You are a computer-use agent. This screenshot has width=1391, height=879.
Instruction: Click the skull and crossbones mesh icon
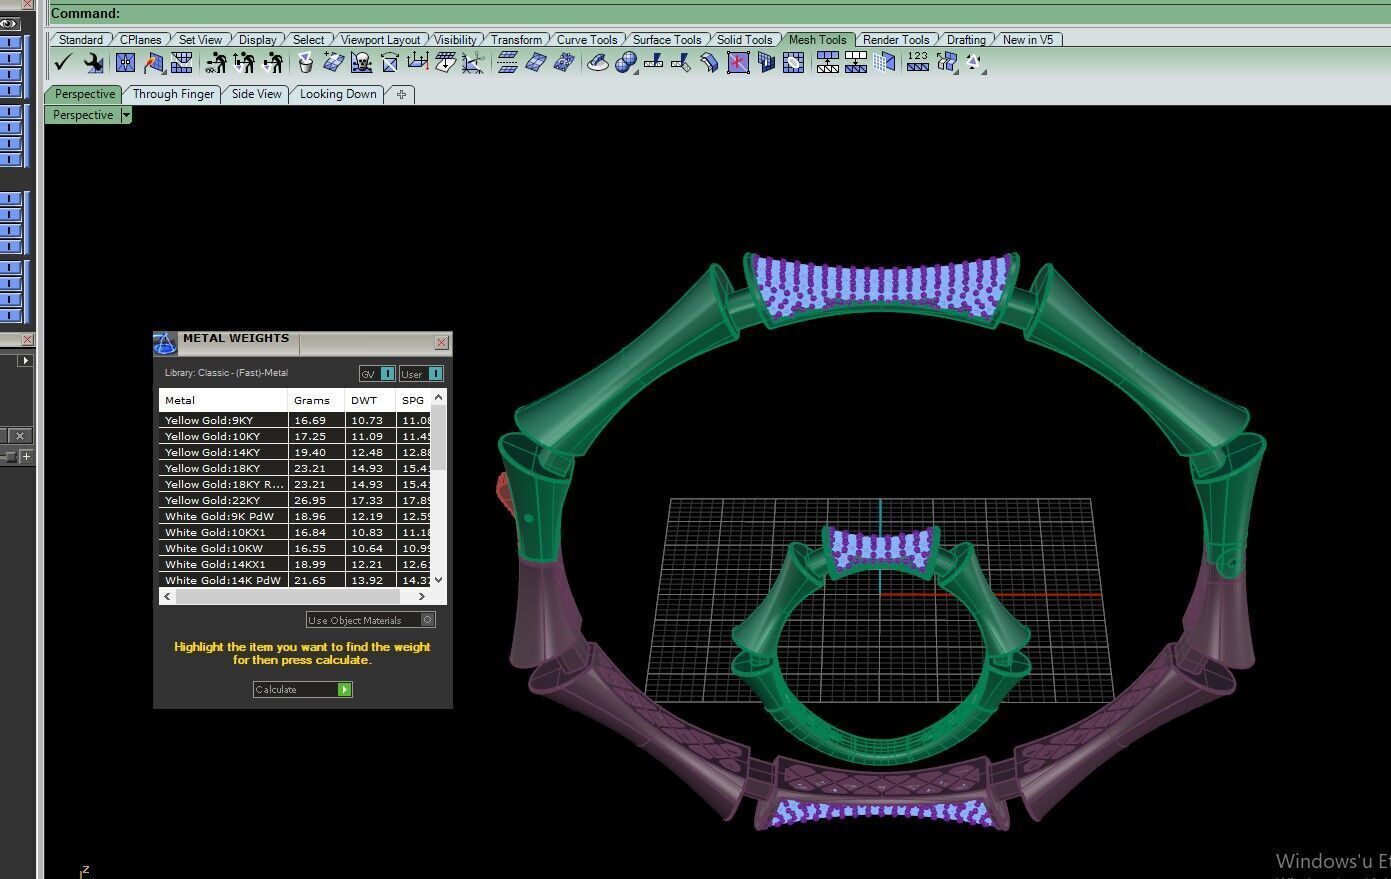pyautogui.click(x=361, y=63)
